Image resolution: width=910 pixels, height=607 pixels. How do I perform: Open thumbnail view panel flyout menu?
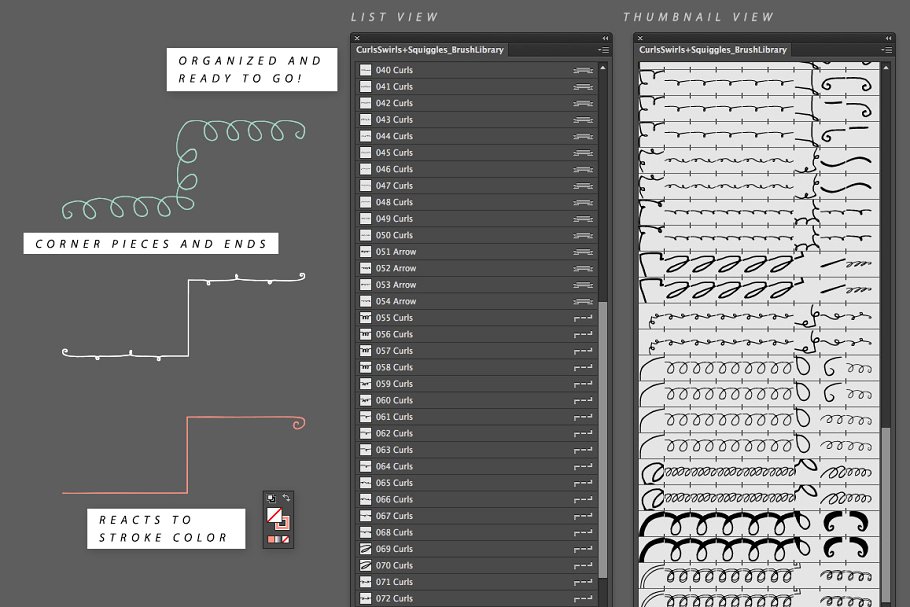click(x=883, y=49)
